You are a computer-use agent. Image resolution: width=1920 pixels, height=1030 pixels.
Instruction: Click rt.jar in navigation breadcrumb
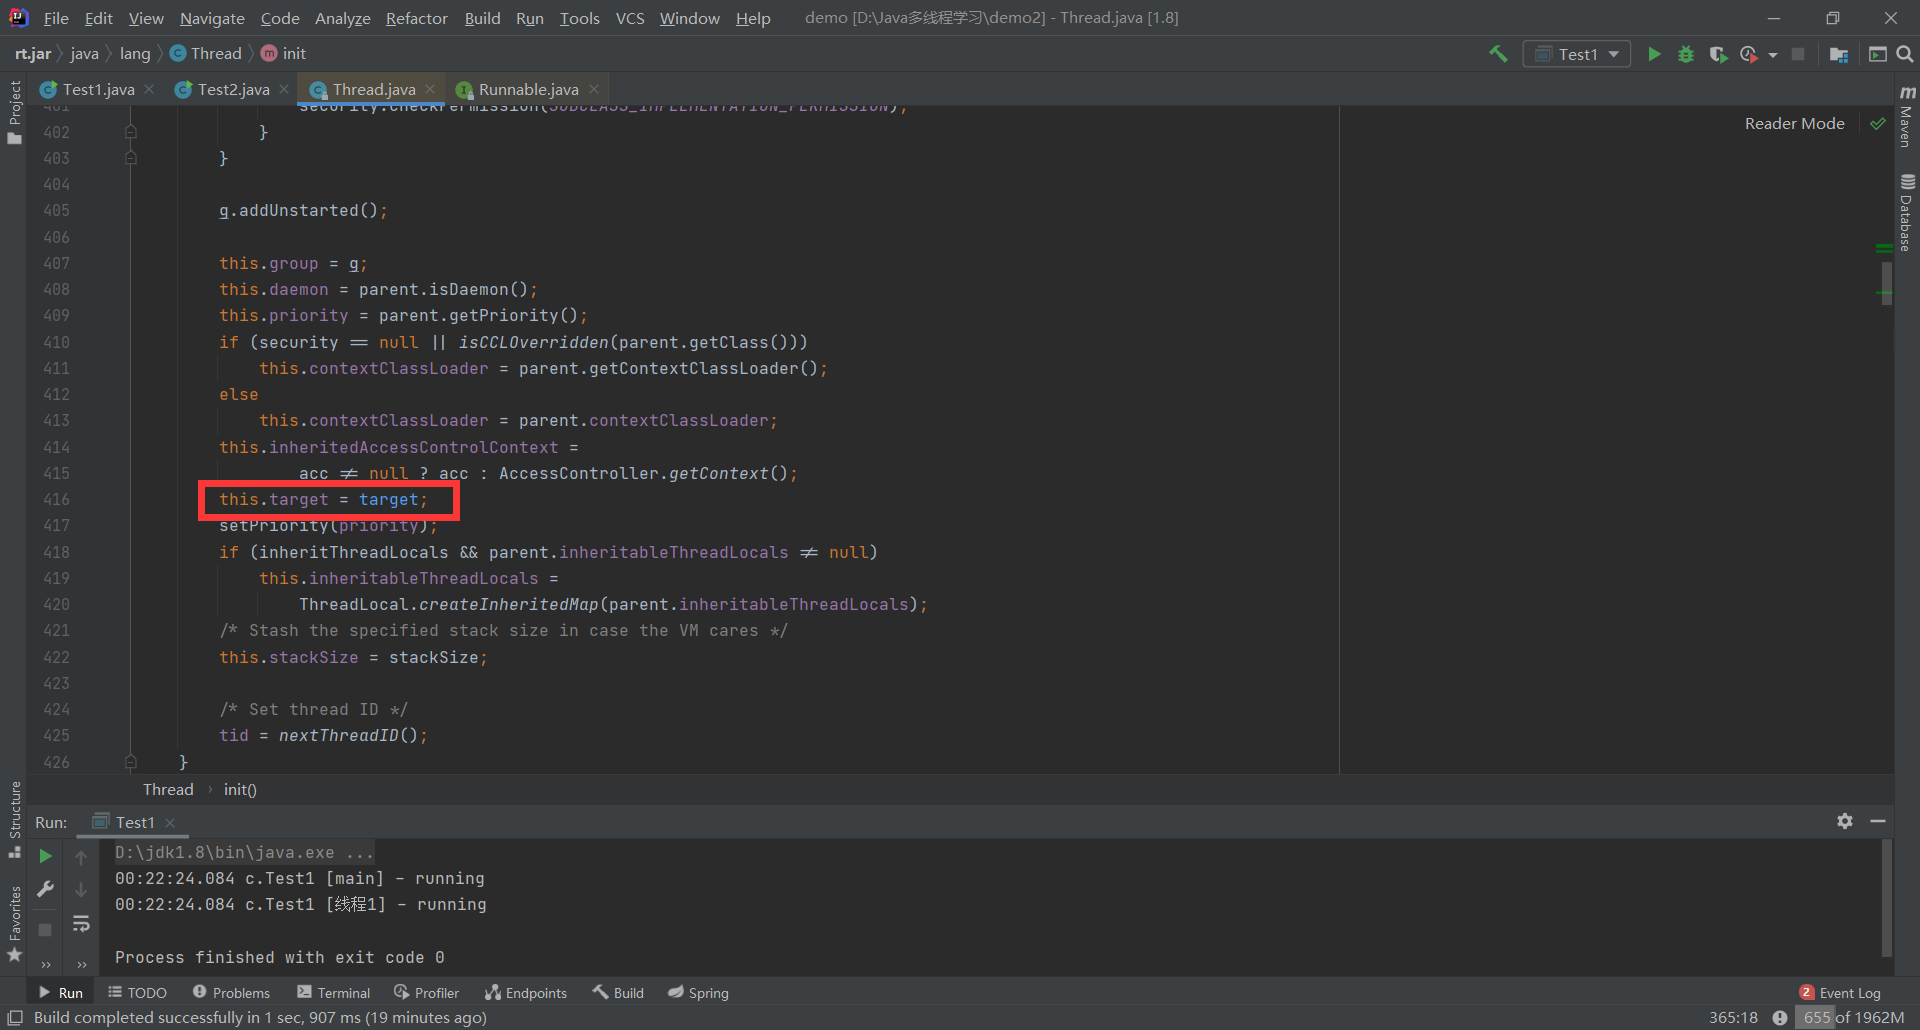(x=32, y=54)
